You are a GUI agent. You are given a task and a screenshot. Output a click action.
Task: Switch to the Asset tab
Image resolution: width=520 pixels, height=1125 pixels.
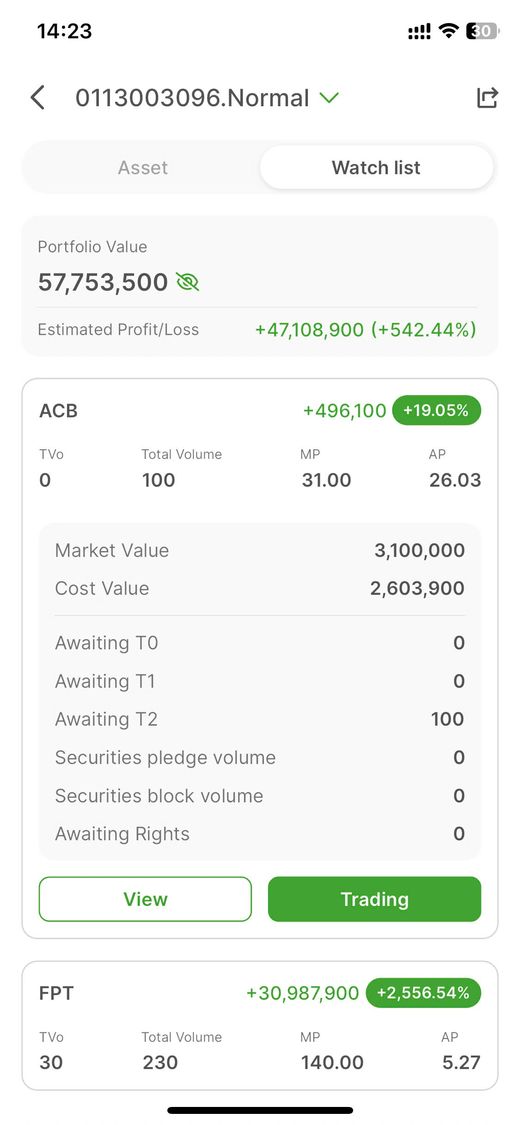pos(143,168)
